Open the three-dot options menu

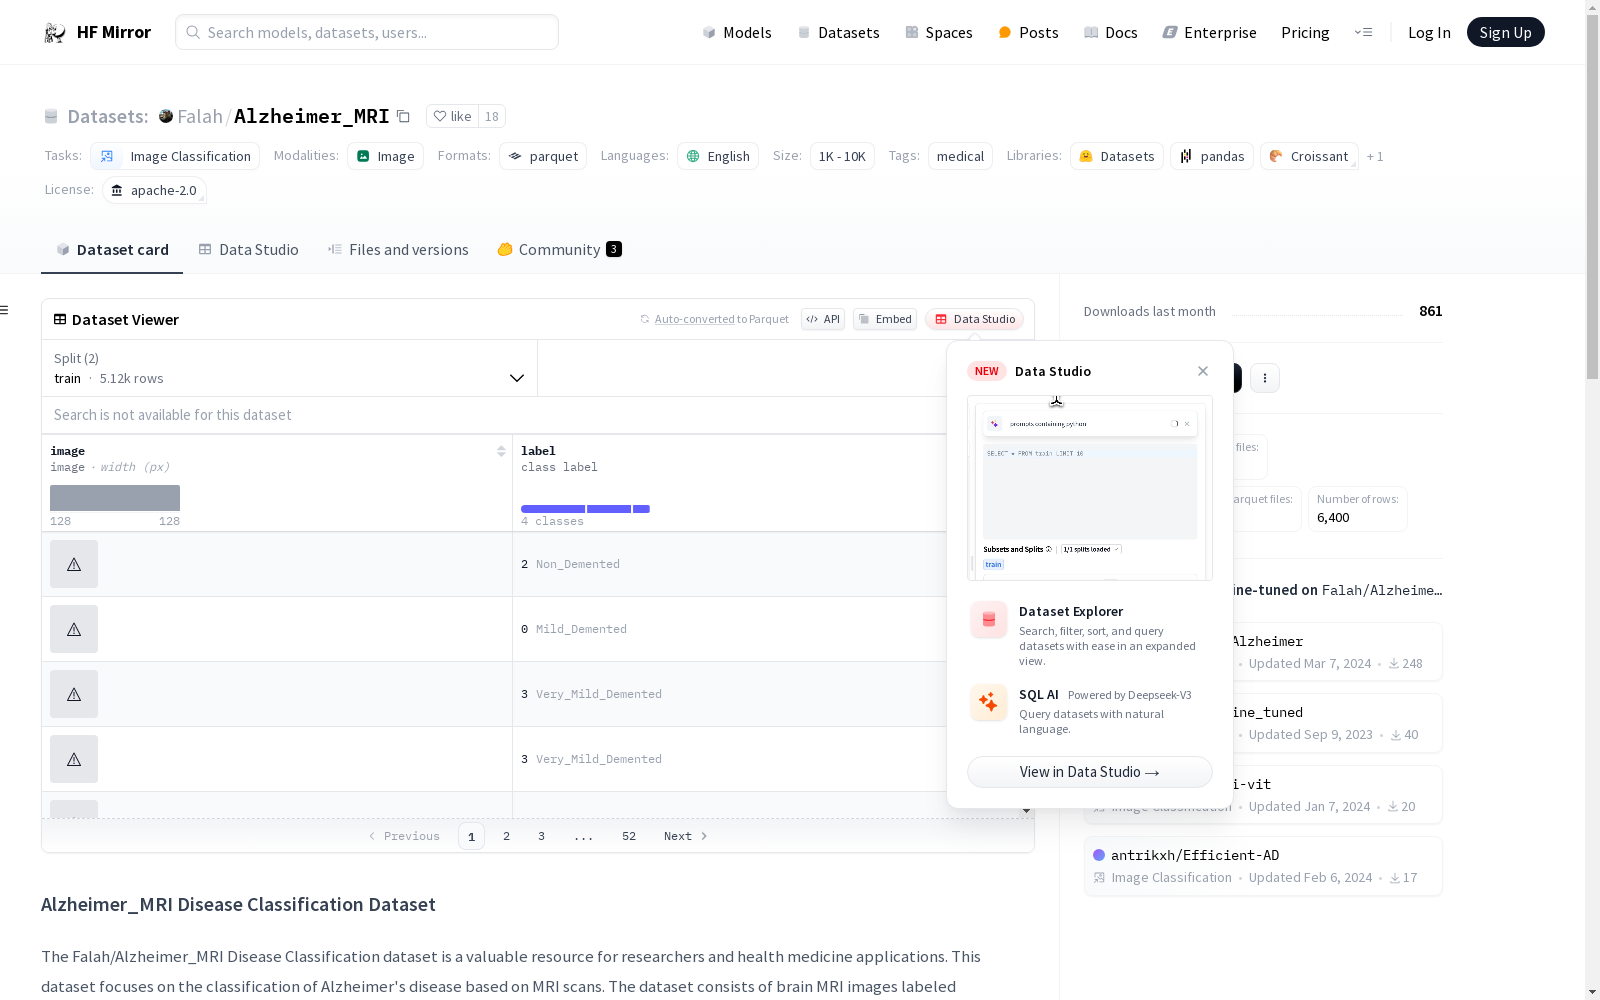coord(1265,377)
